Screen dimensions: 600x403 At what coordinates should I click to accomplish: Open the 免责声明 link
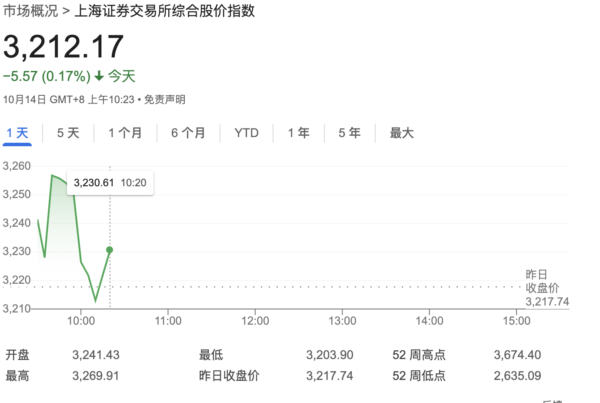pos(165,98)
